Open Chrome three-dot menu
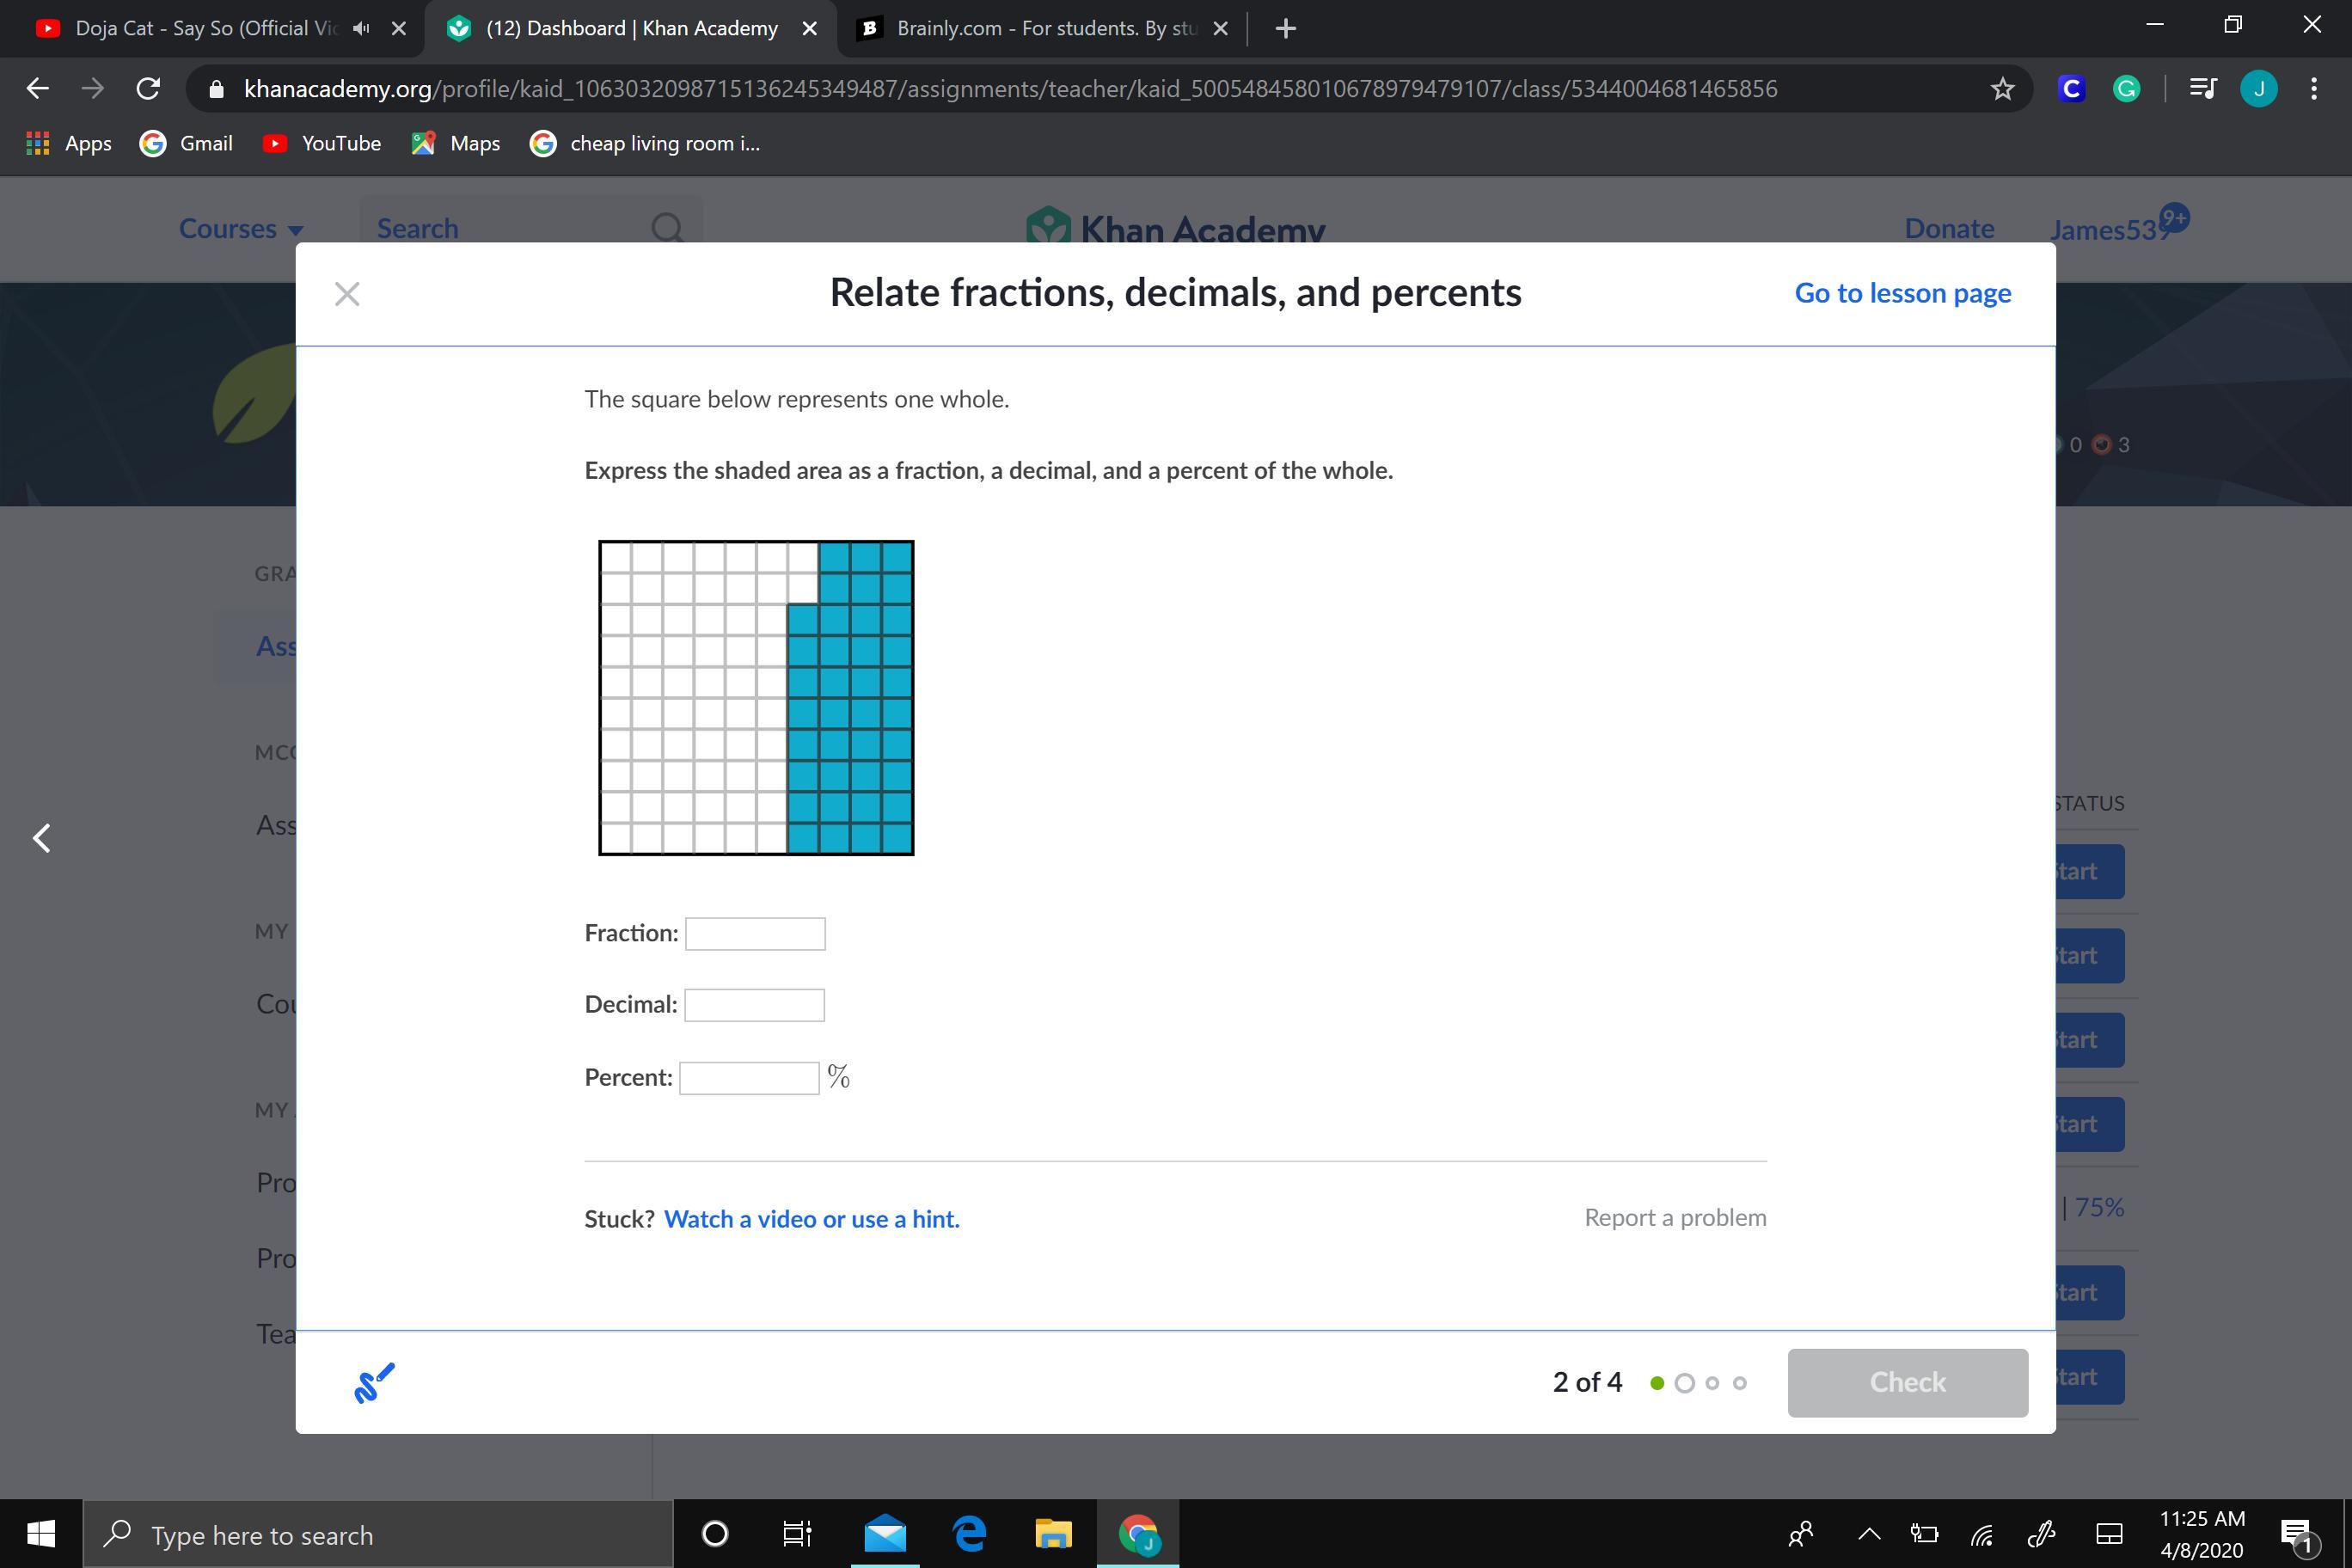 pyautogui.click(x=2314, y=89)
